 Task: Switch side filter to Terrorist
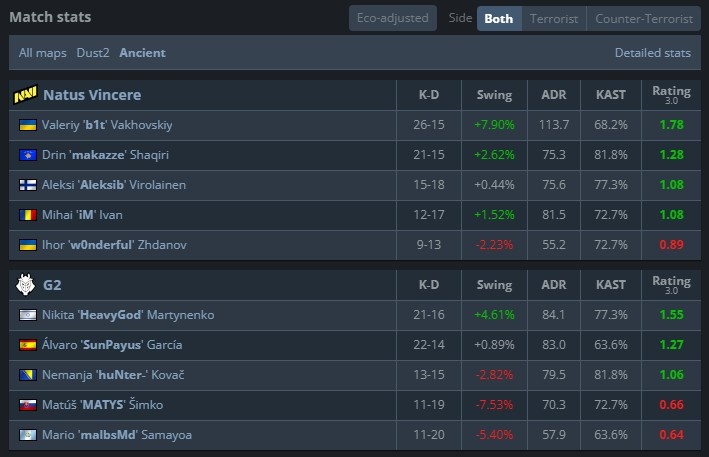click(553, 18)
